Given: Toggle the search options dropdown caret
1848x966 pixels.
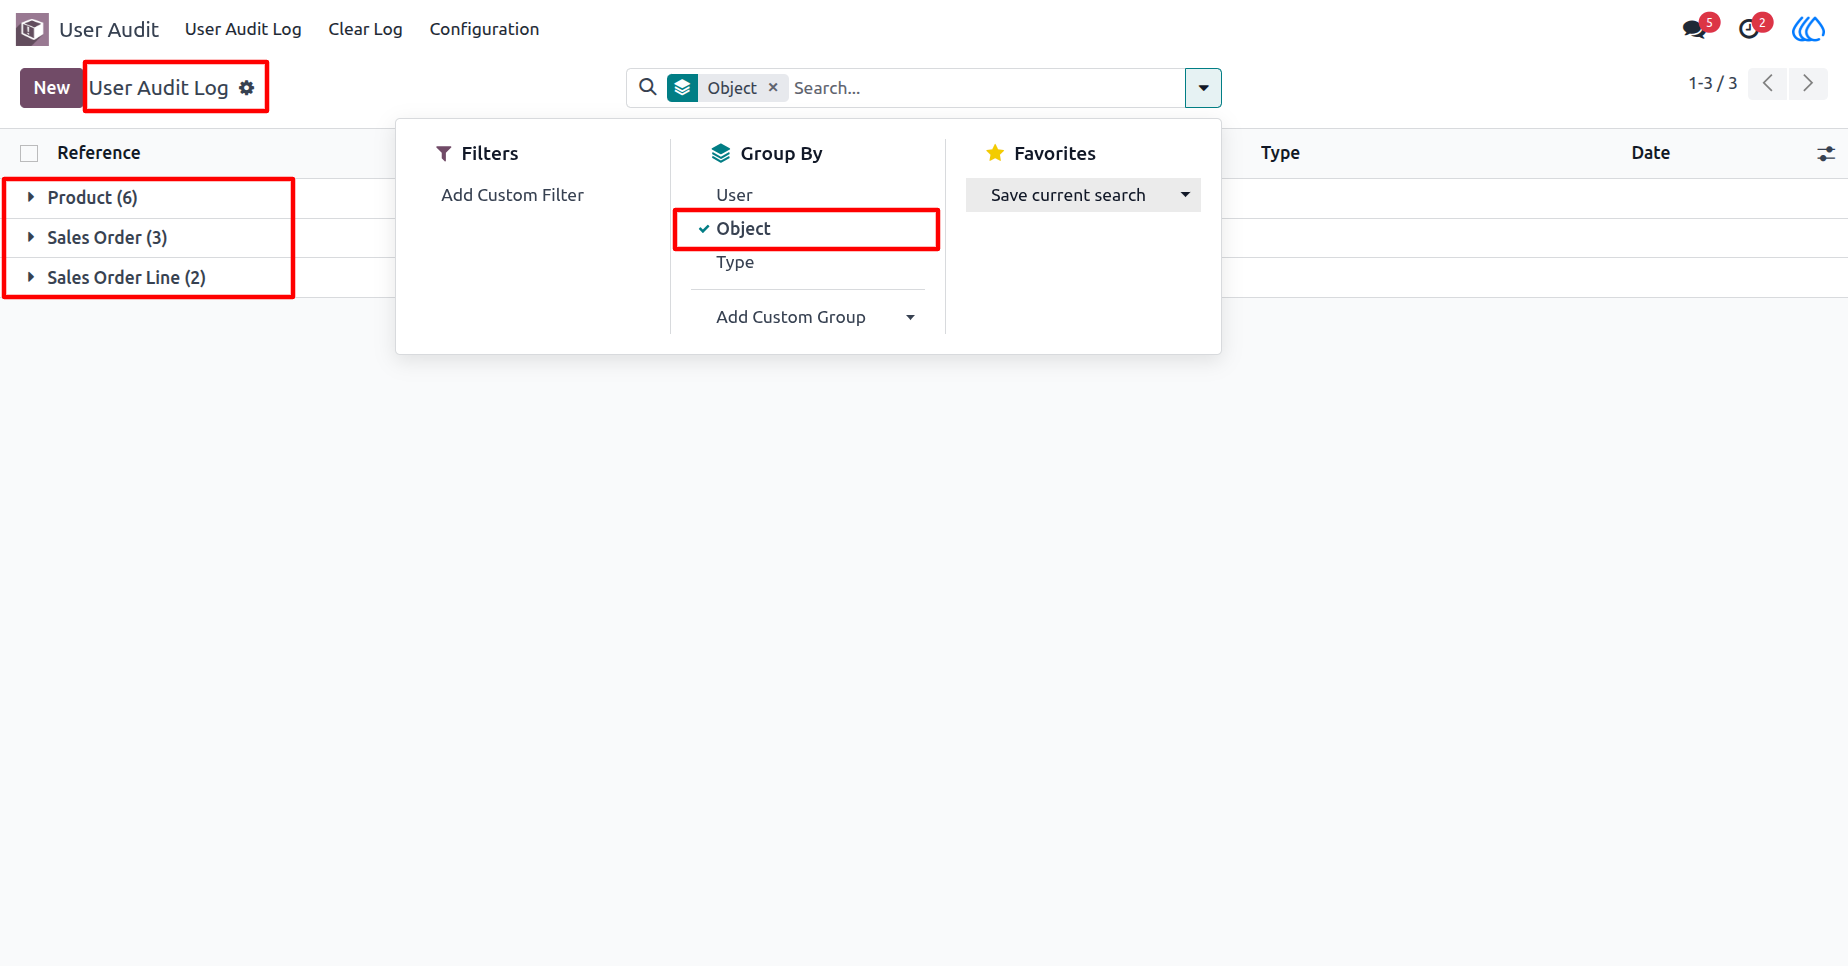Looking at the screenshot, I should (1203, 88).
